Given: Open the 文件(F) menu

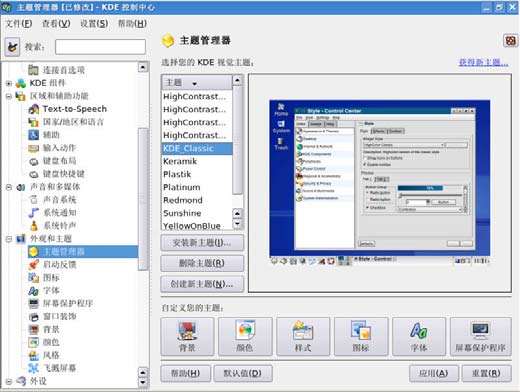Looking at the screenshot, I should click(19, 23).
